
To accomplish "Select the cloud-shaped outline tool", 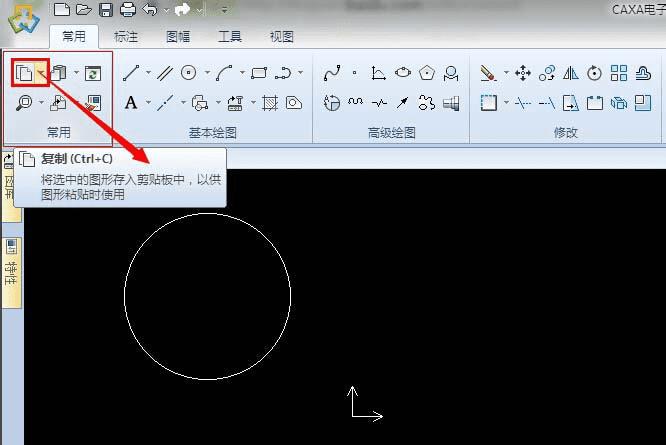I will tap(426, 103).
